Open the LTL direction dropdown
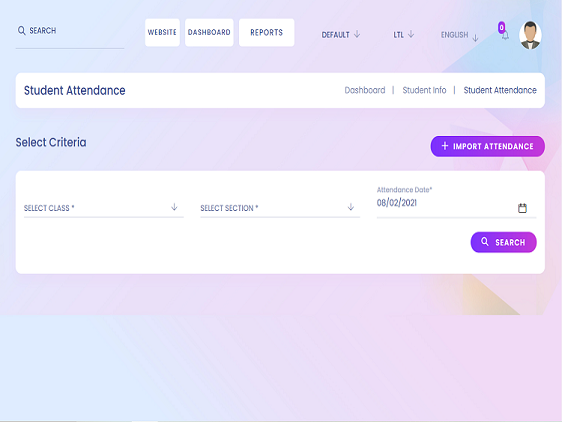The image size is (562, 422). click(404, 35)
